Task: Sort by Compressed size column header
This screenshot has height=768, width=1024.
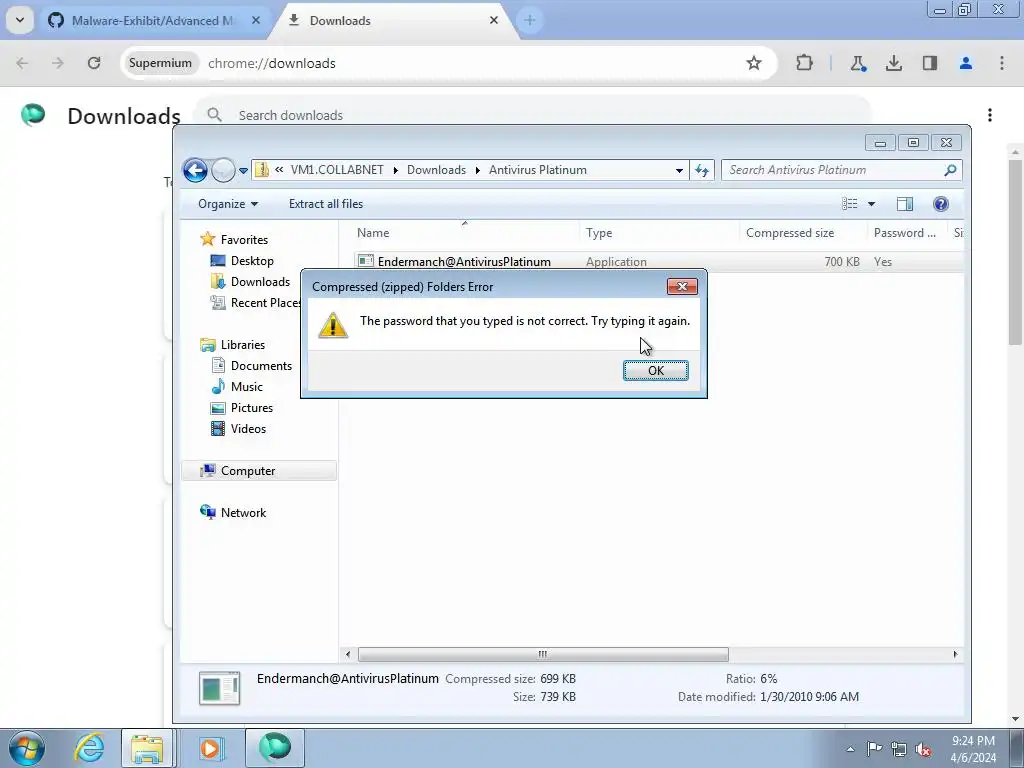Action: tap(803, 232)
